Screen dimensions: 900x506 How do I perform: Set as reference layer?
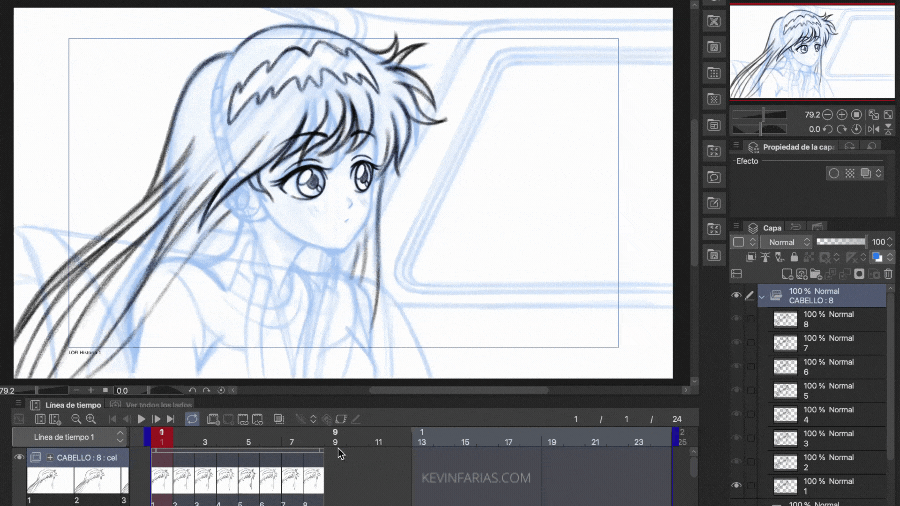pos(765,258)
